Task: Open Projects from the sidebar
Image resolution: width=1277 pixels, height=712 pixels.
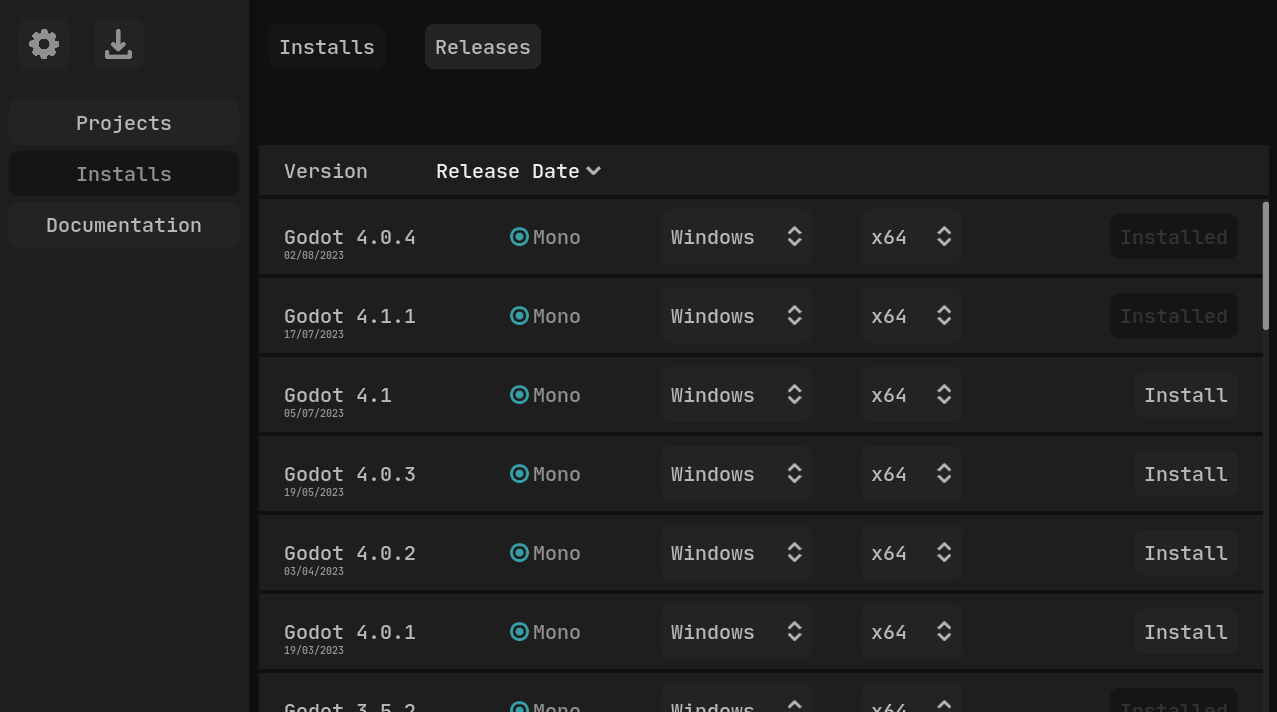Action: pos(123,122)
